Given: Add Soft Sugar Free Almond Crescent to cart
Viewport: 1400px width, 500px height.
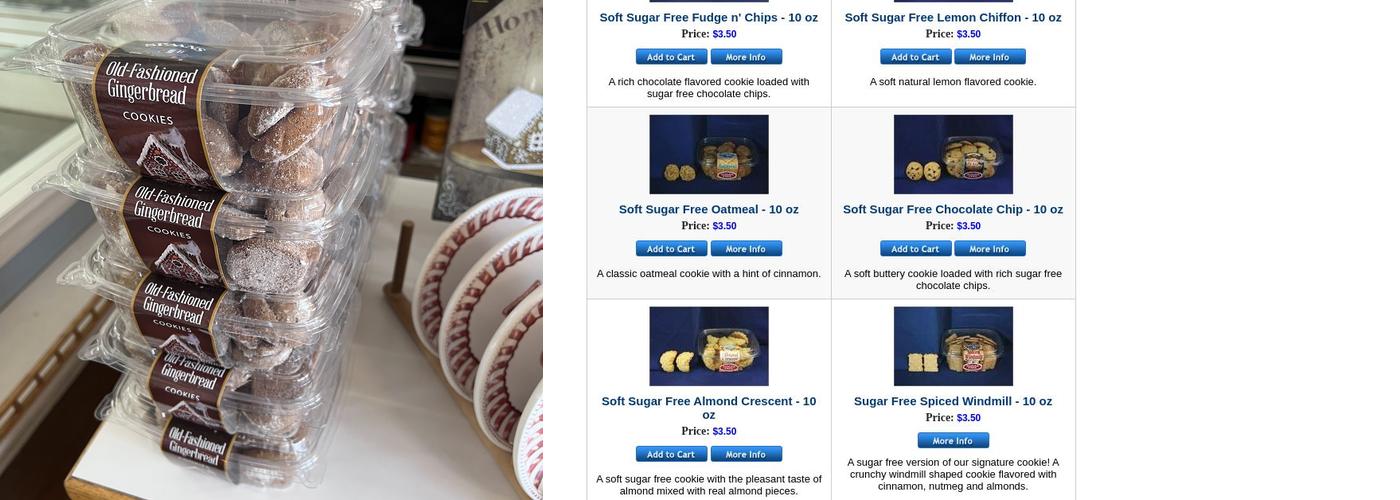Looking at the screenshot, I should [x=671, y=454].
